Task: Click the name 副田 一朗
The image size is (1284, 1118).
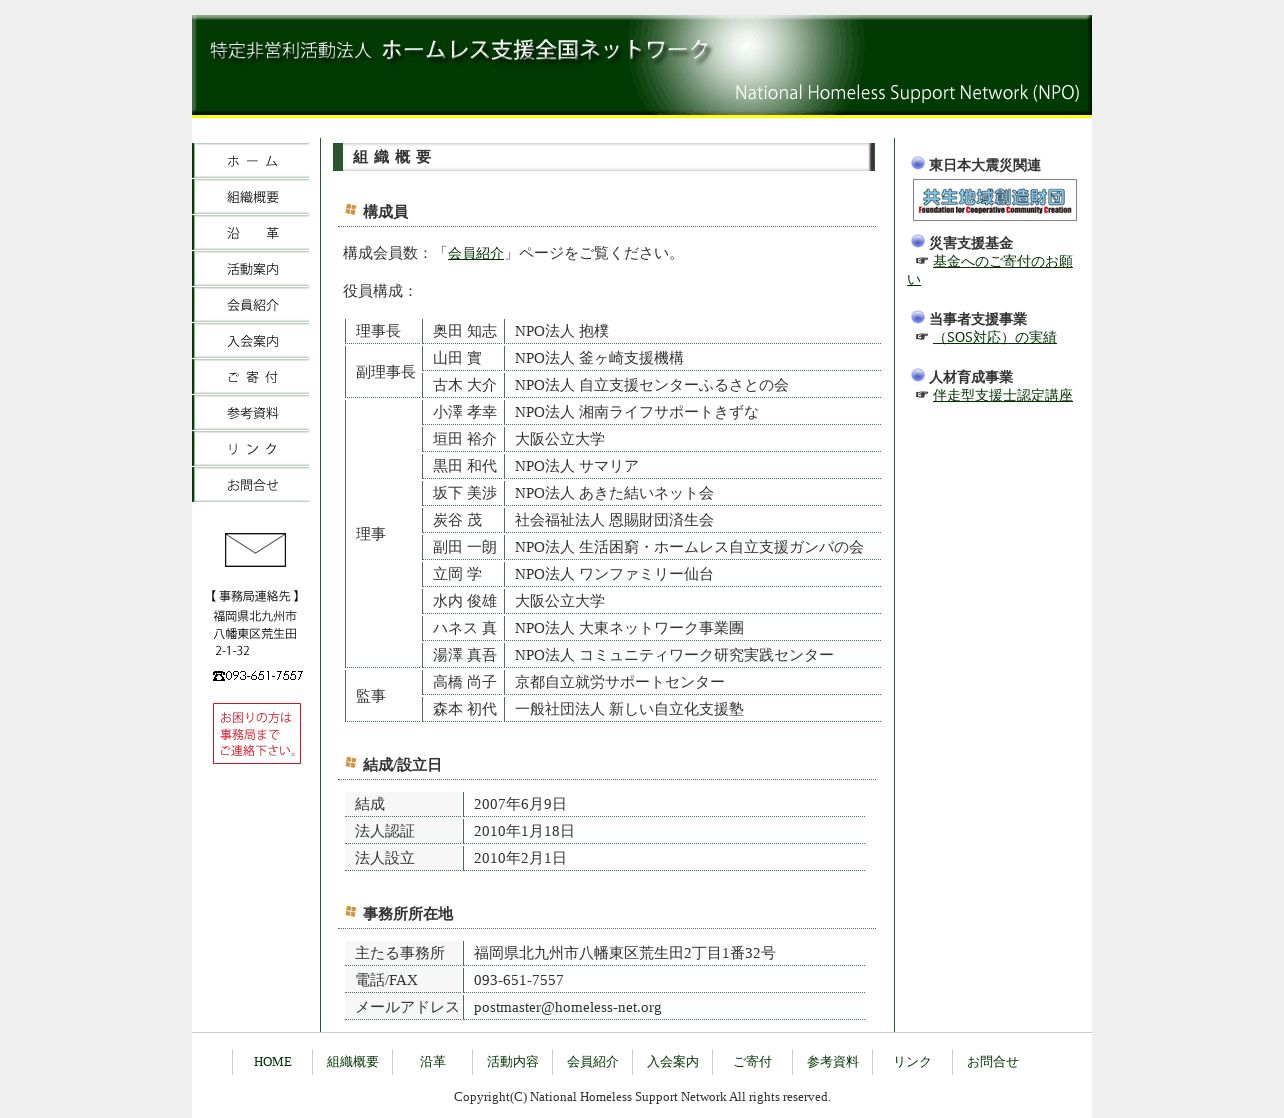Action: point(465,547)
